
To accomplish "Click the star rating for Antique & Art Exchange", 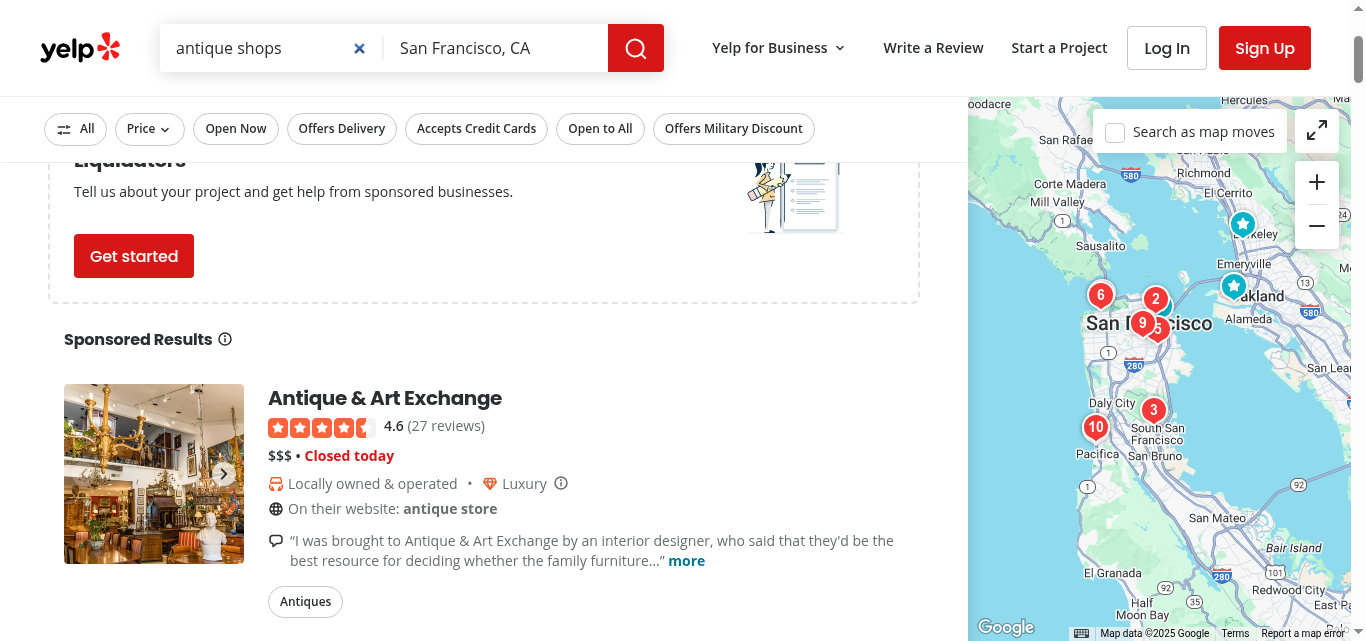I will click(x=322, y=427).
